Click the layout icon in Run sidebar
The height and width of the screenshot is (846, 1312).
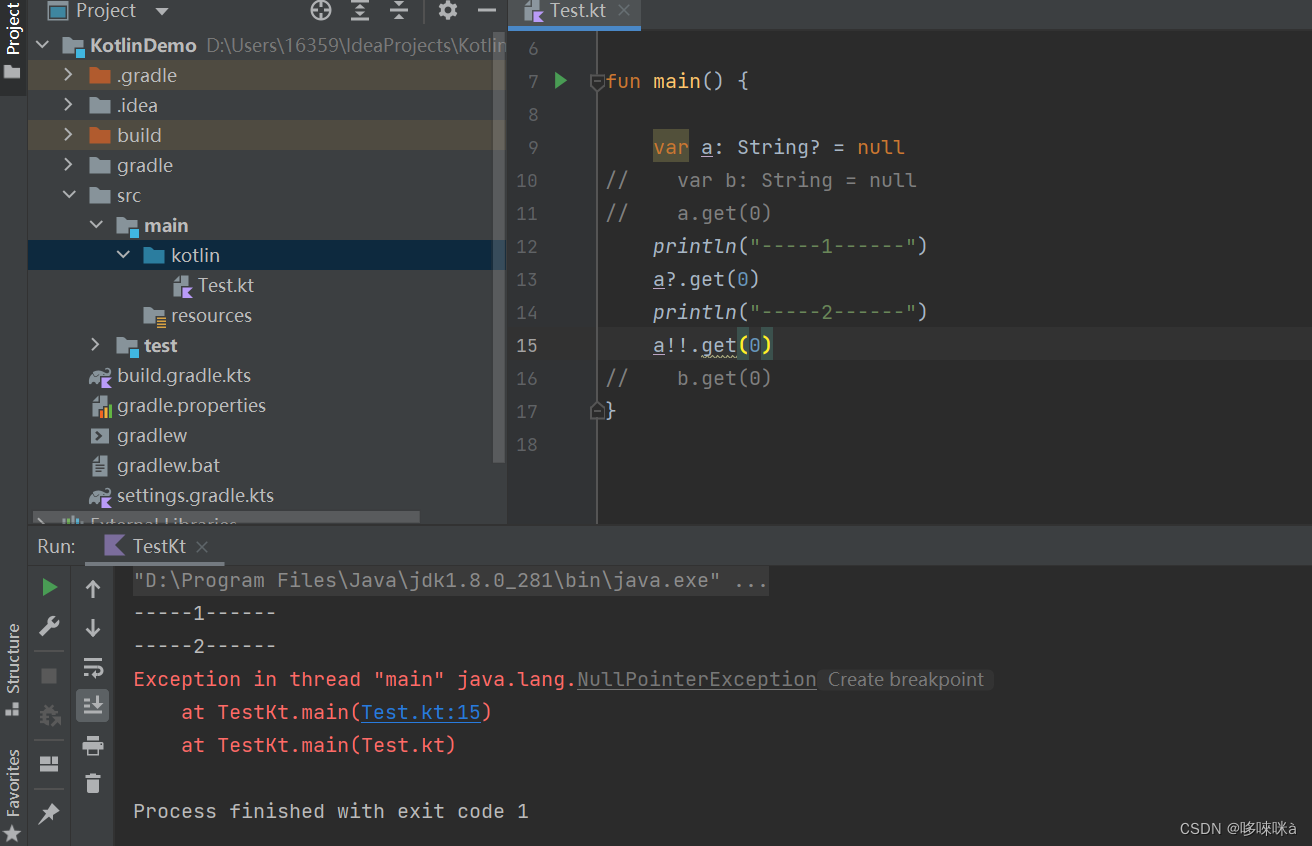point(49,764)
